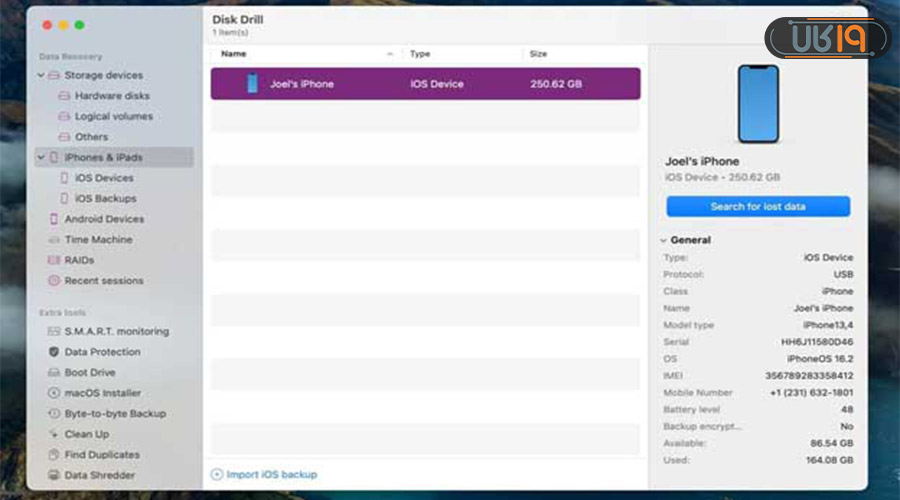The height and width of the screenshot is (500, 900).
Task: Collapse the General info disclosure triangle
Action: [662, 241]
